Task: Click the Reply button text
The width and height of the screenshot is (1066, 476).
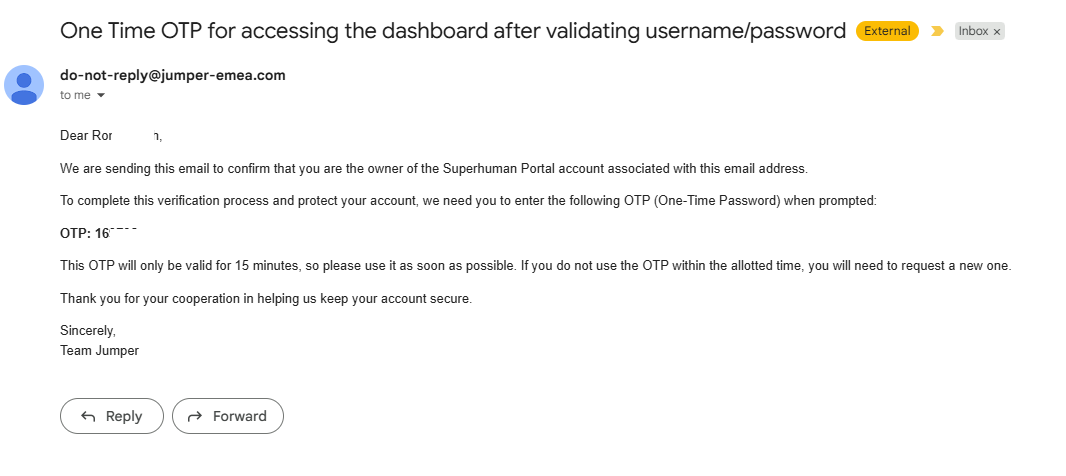Action: pyautogui.click(x=124, y=416)
